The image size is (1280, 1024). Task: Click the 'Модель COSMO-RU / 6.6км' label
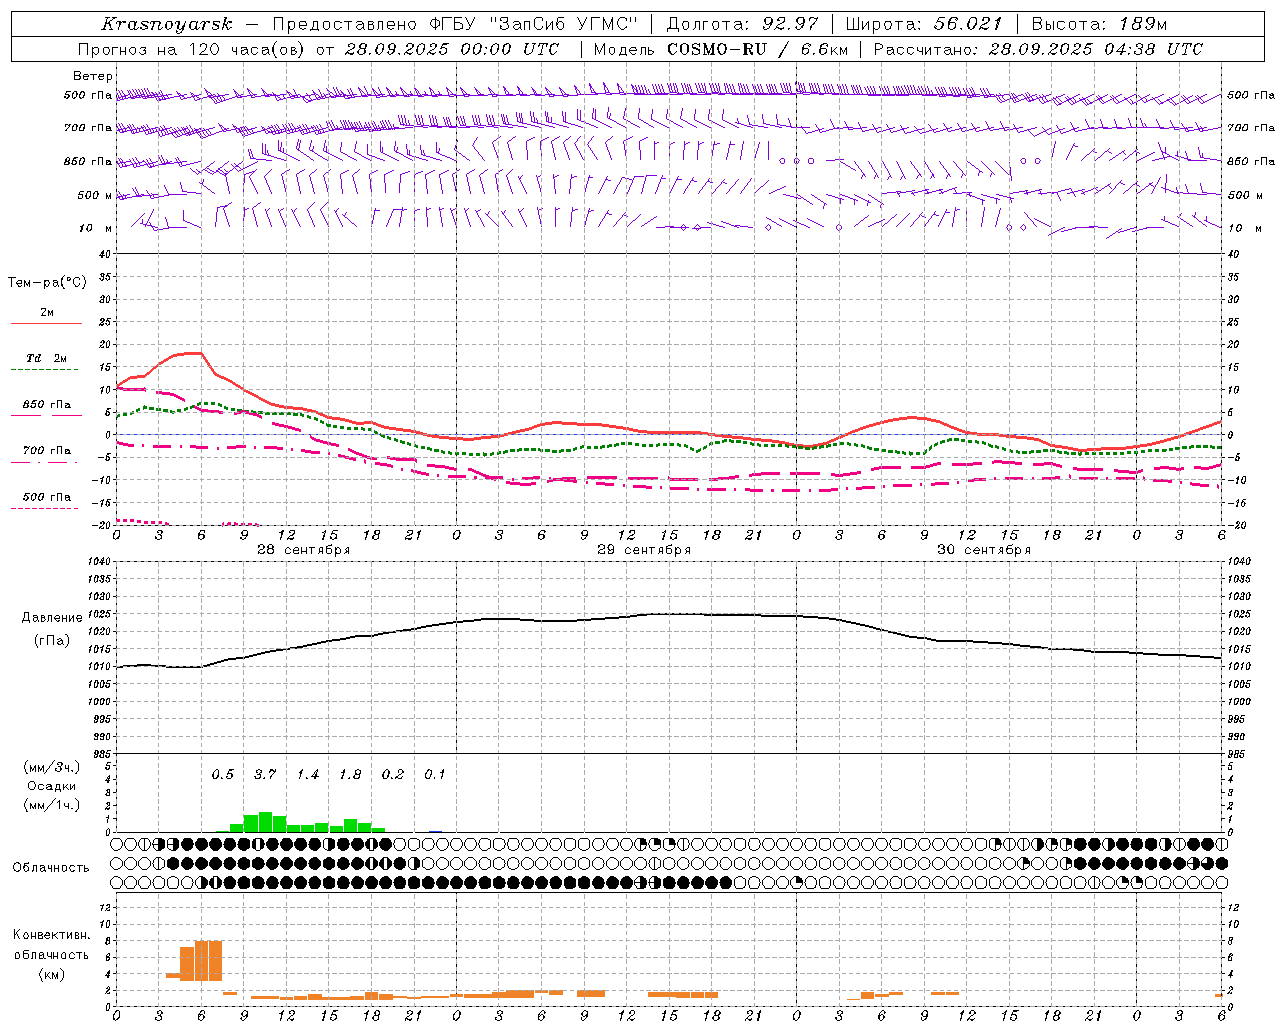tap(720, 49)
